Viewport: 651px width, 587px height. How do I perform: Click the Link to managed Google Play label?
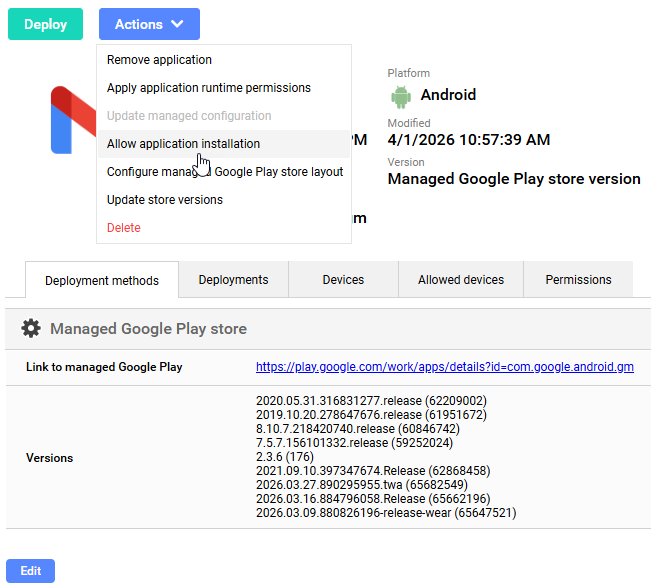[x=104, y=367]
